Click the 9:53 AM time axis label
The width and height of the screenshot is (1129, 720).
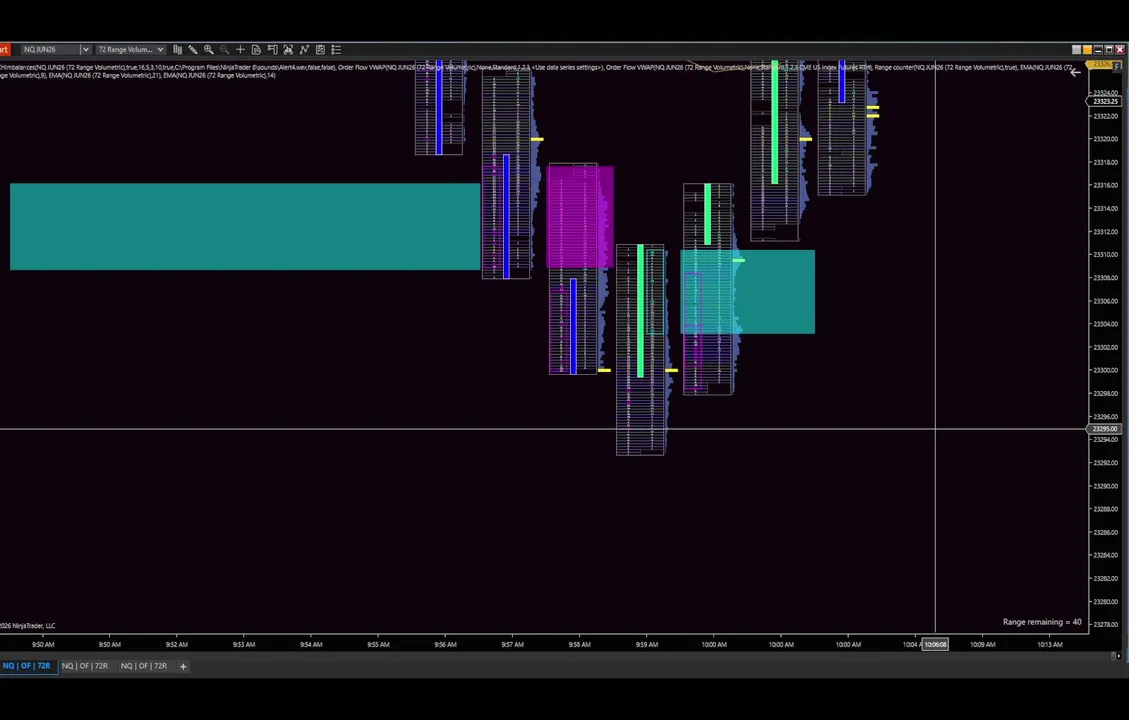(x=243, y=644)
